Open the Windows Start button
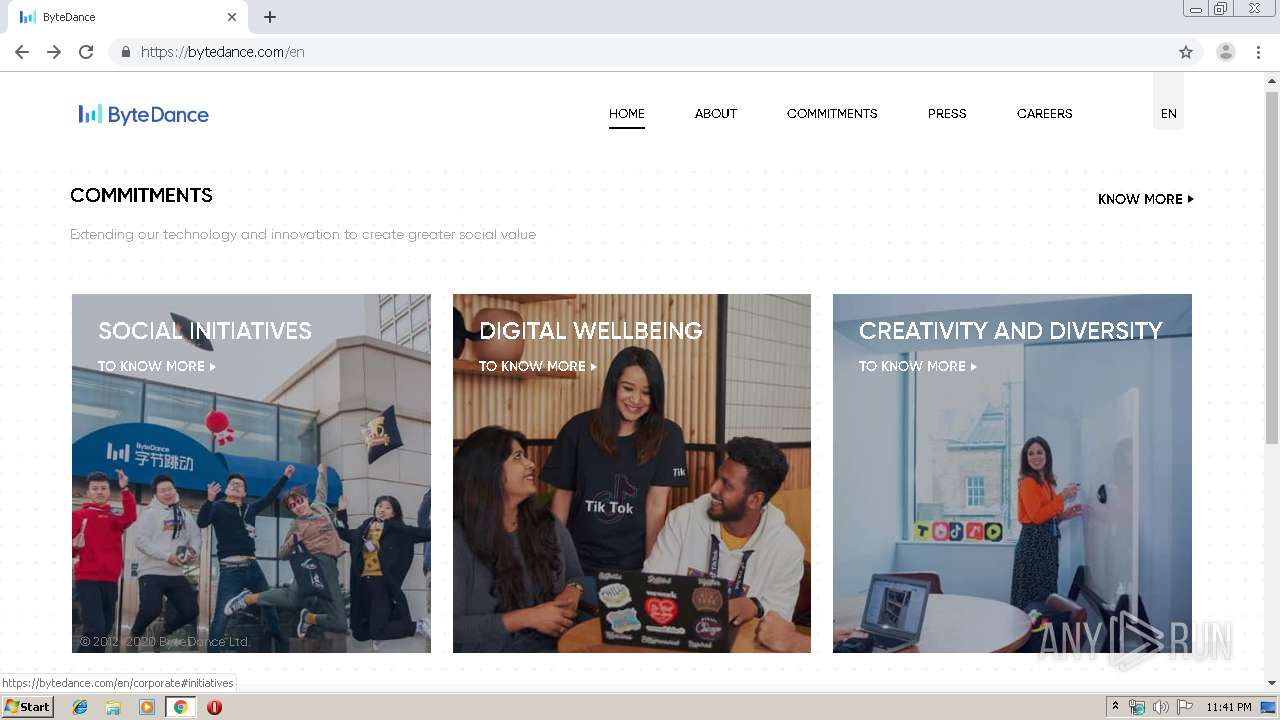1280x720 pixels. 27,707
